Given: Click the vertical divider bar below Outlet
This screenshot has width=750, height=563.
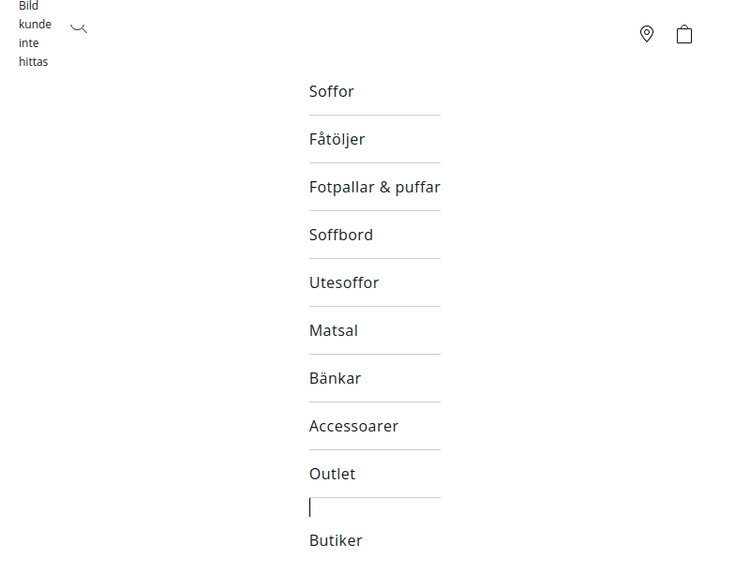Looking at the screenshot, I should pos(310,508).
